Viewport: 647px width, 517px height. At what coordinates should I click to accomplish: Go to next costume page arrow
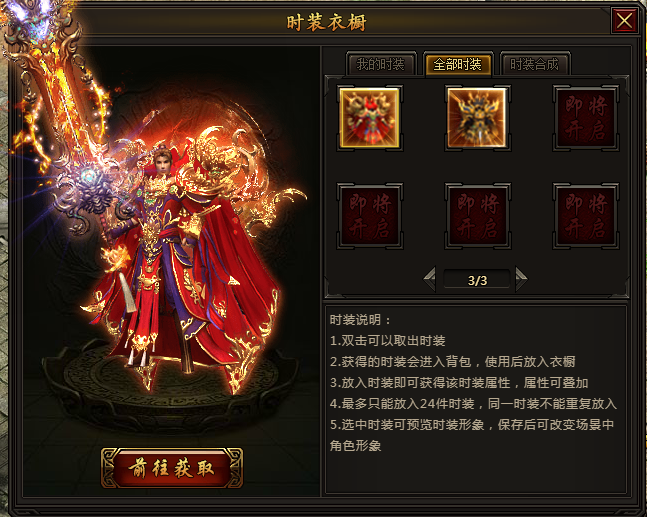pos(521,280)
